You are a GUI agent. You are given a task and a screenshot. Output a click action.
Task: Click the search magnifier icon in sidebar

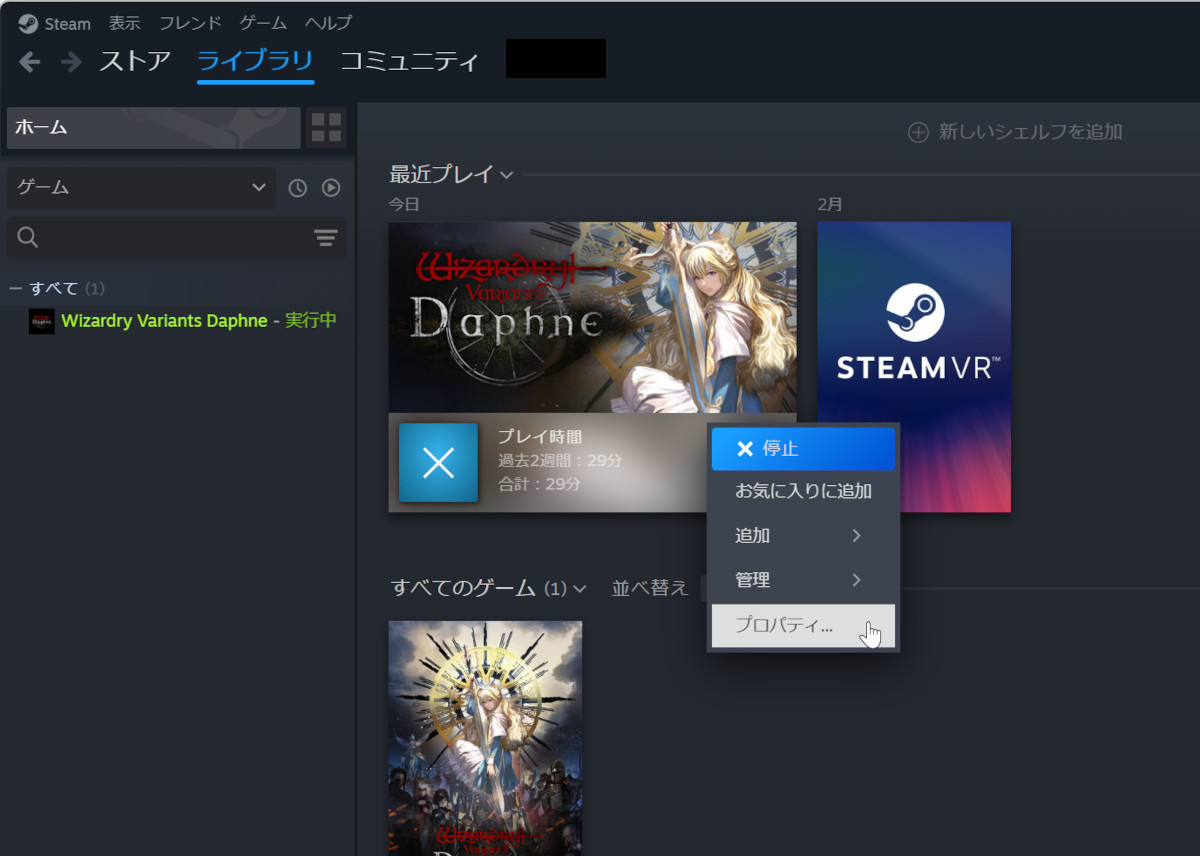tap(27, 237)
